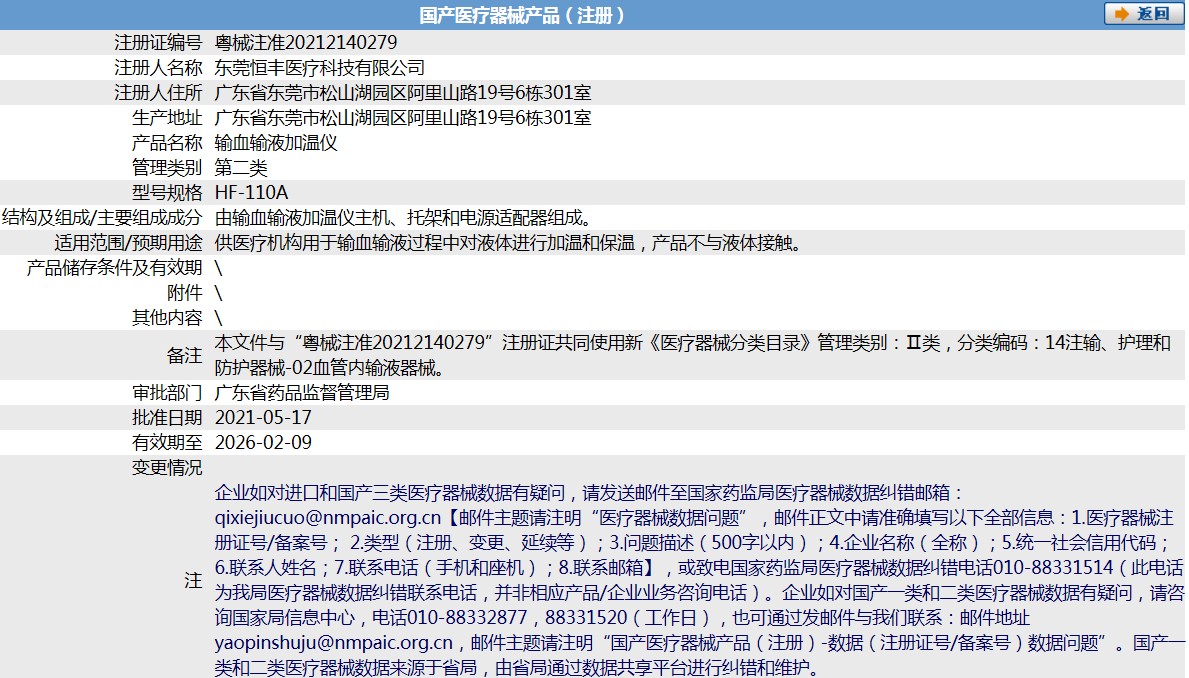
Task: Click the 生产地址 label
Action: pos(167,118)
